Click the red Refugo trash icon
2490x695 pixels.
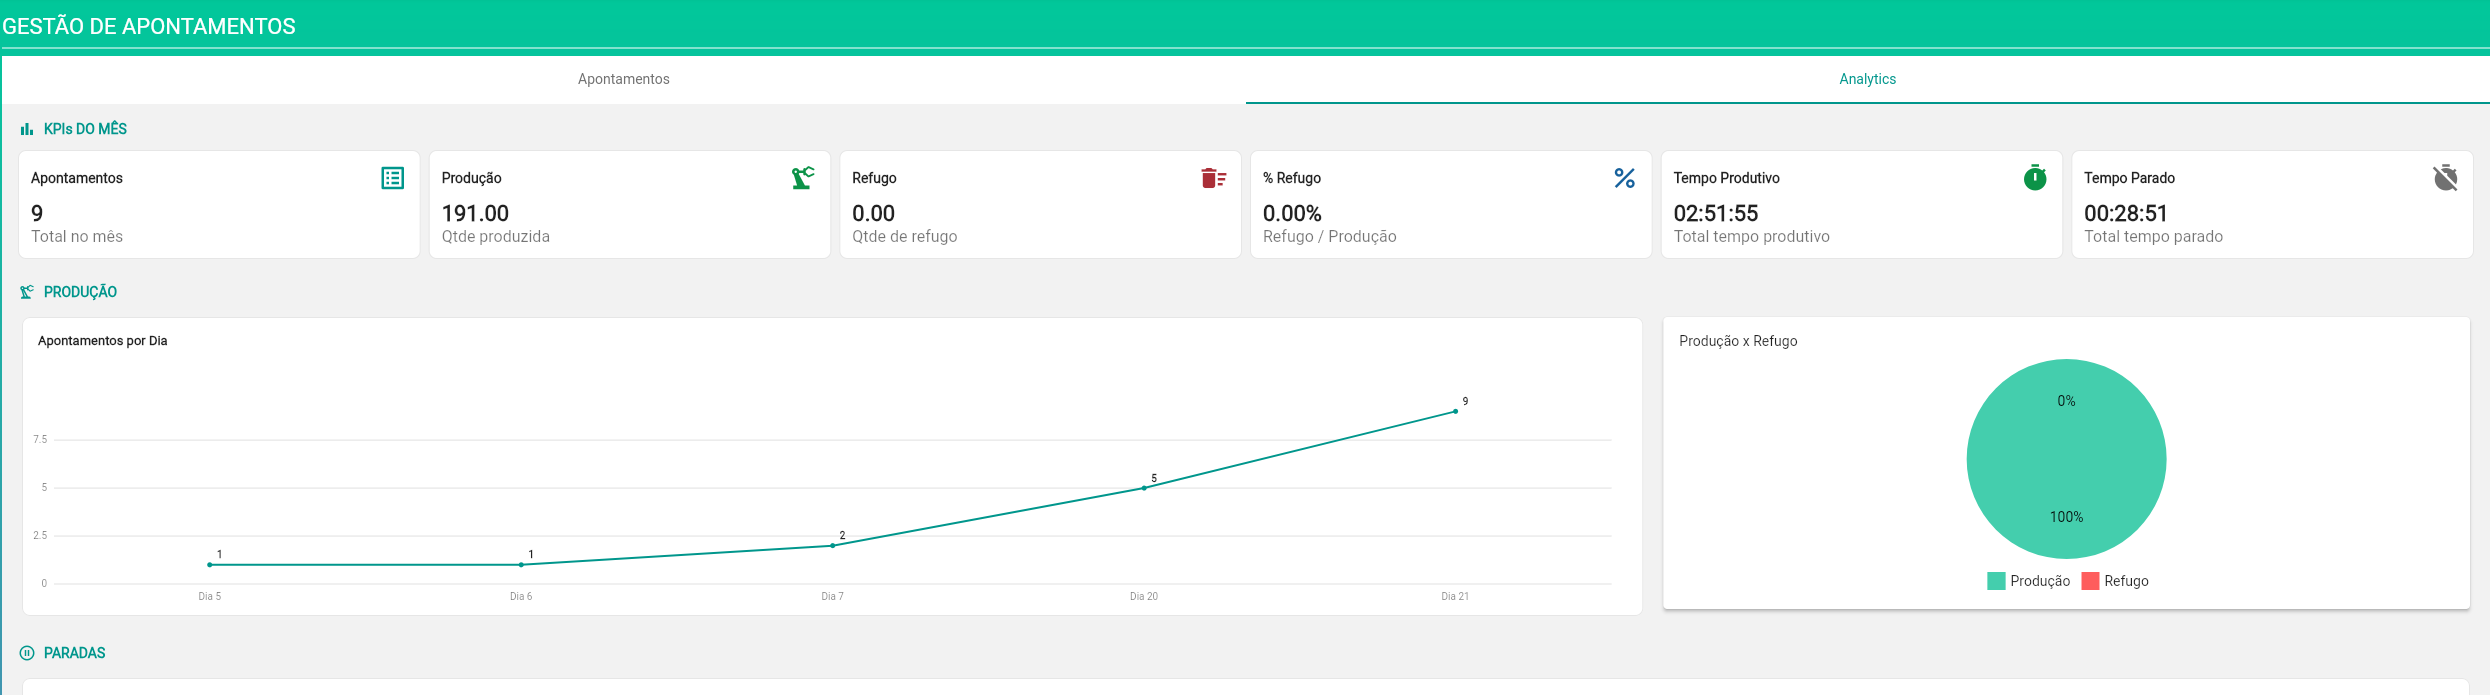pyautogui.click(x=1213, y=178)
